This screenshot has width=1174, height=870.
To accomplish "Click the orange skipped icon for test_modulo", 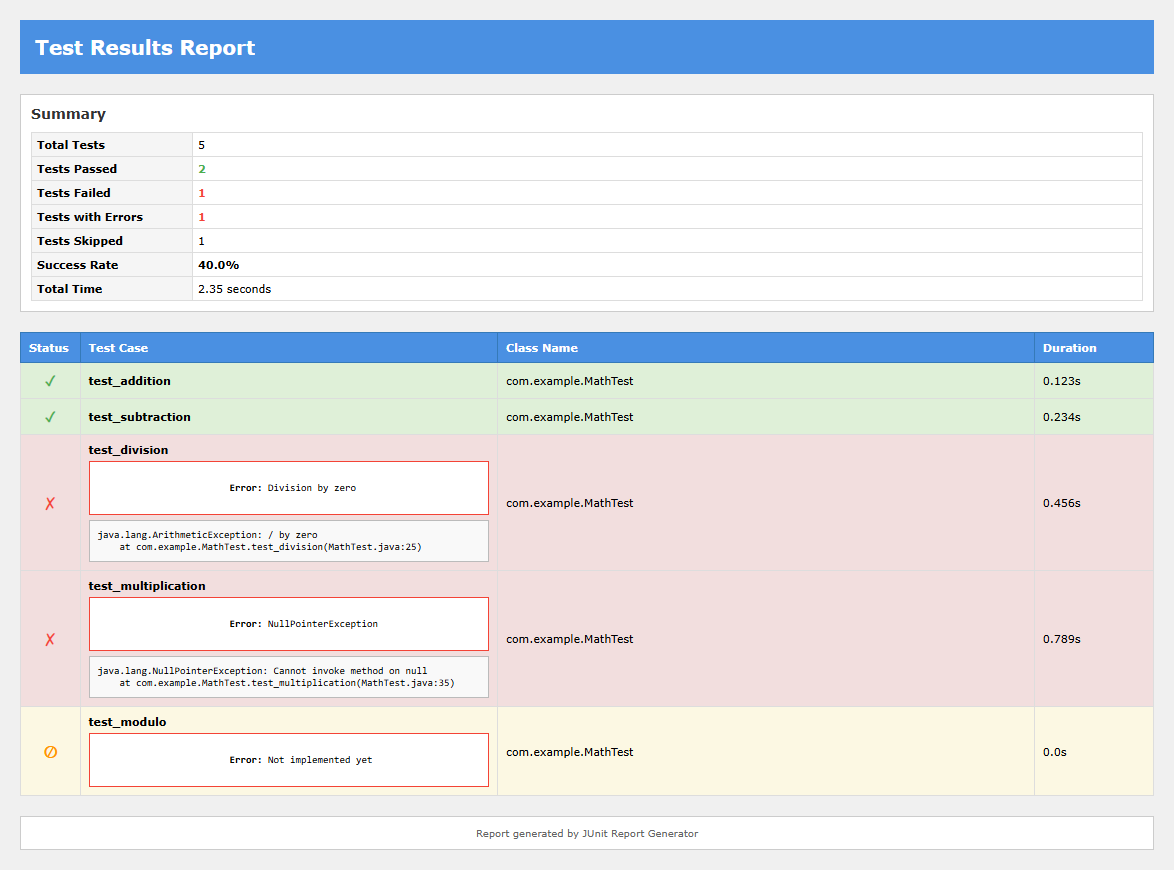I will 50,752.
